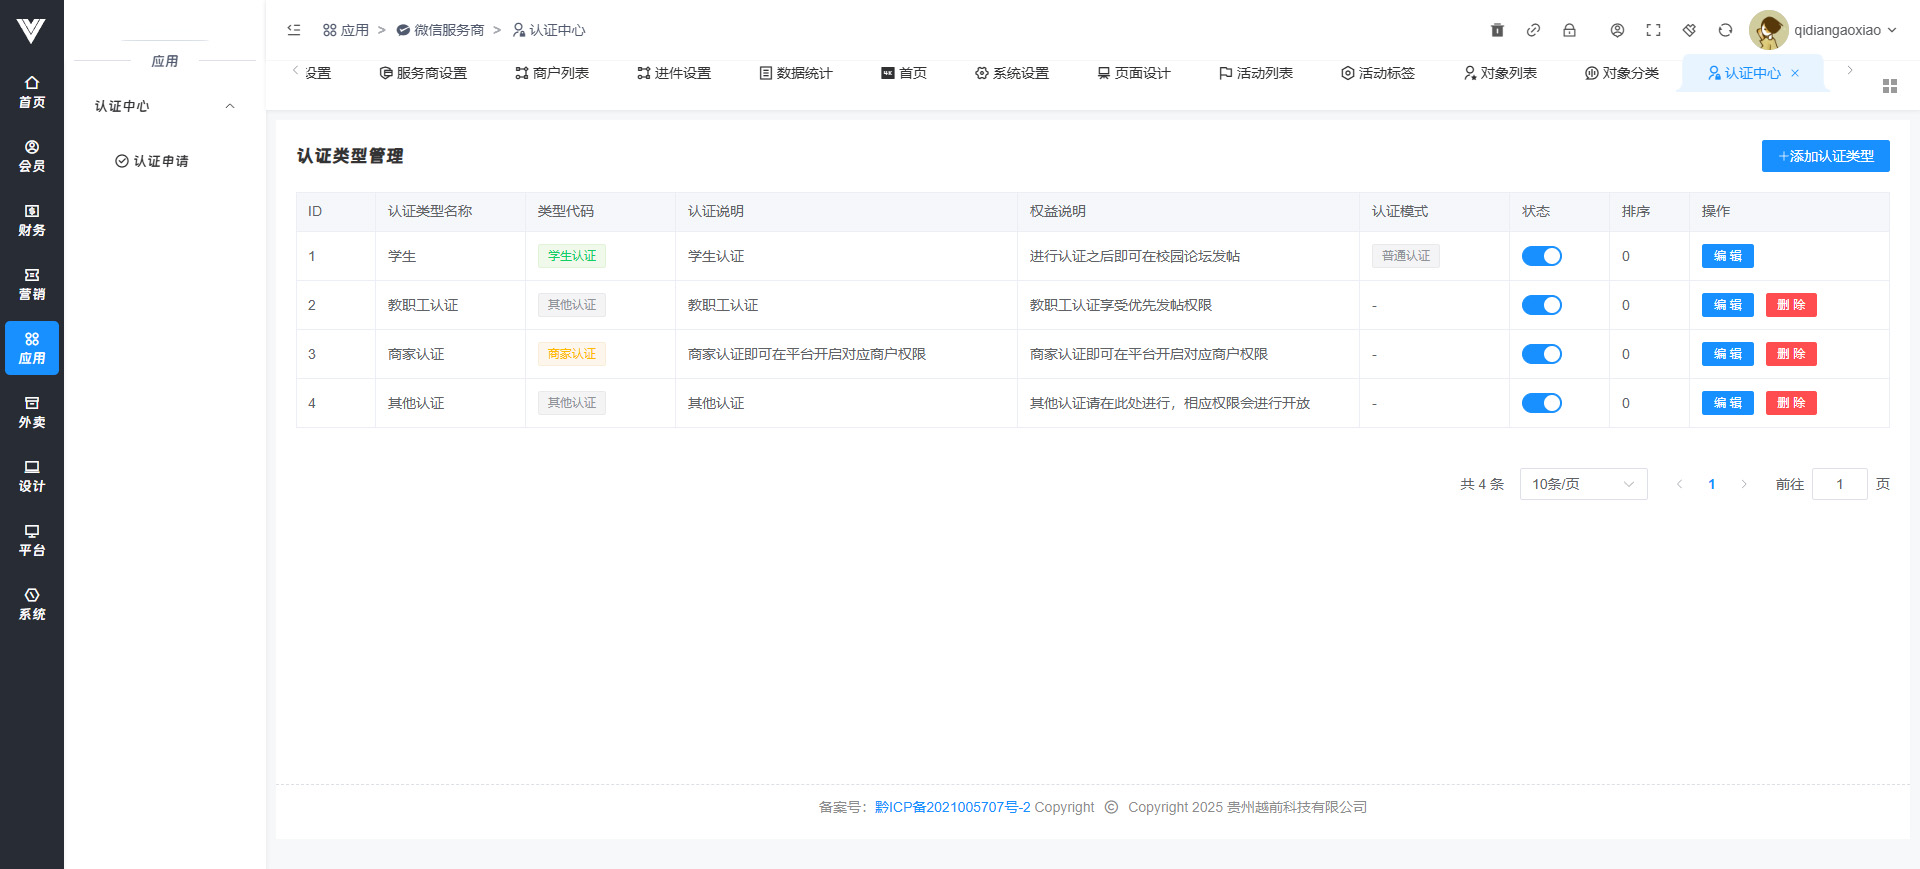Open the 财务 section in the left sidebar
Image resolution: width=1920 pixels, height=869 pixels.
tap(32, 220)
